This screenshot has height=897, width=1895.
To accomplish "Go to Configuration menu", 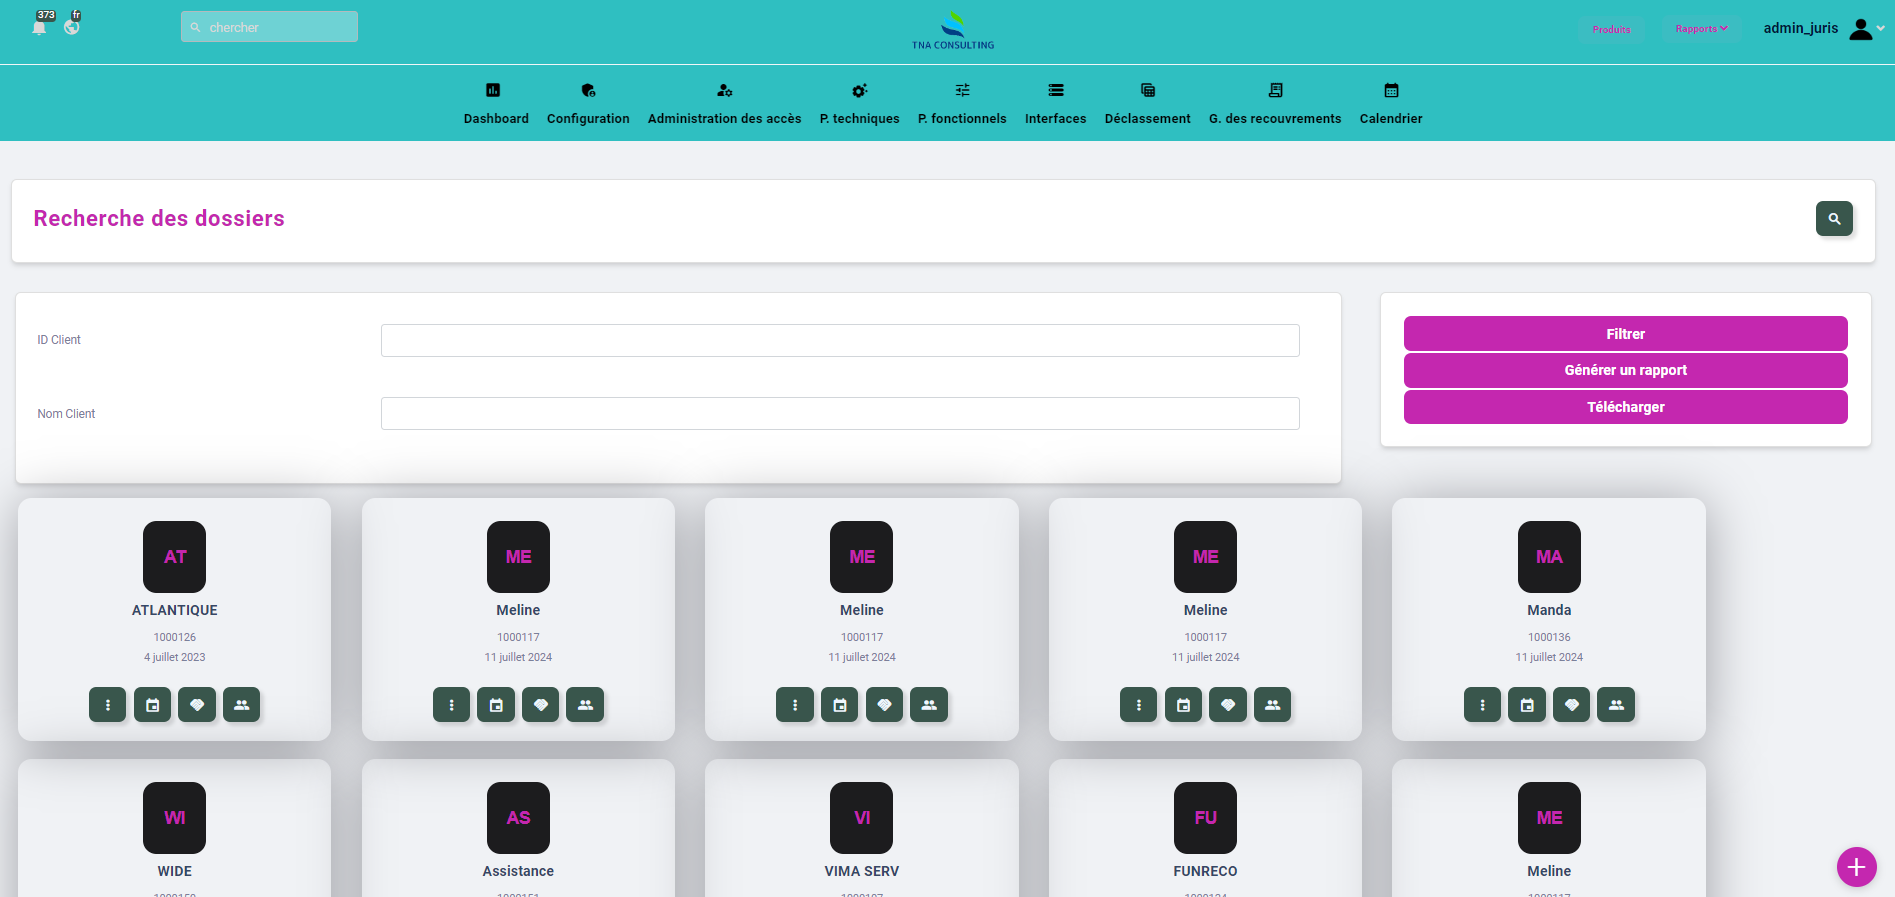I will point(588,104).
